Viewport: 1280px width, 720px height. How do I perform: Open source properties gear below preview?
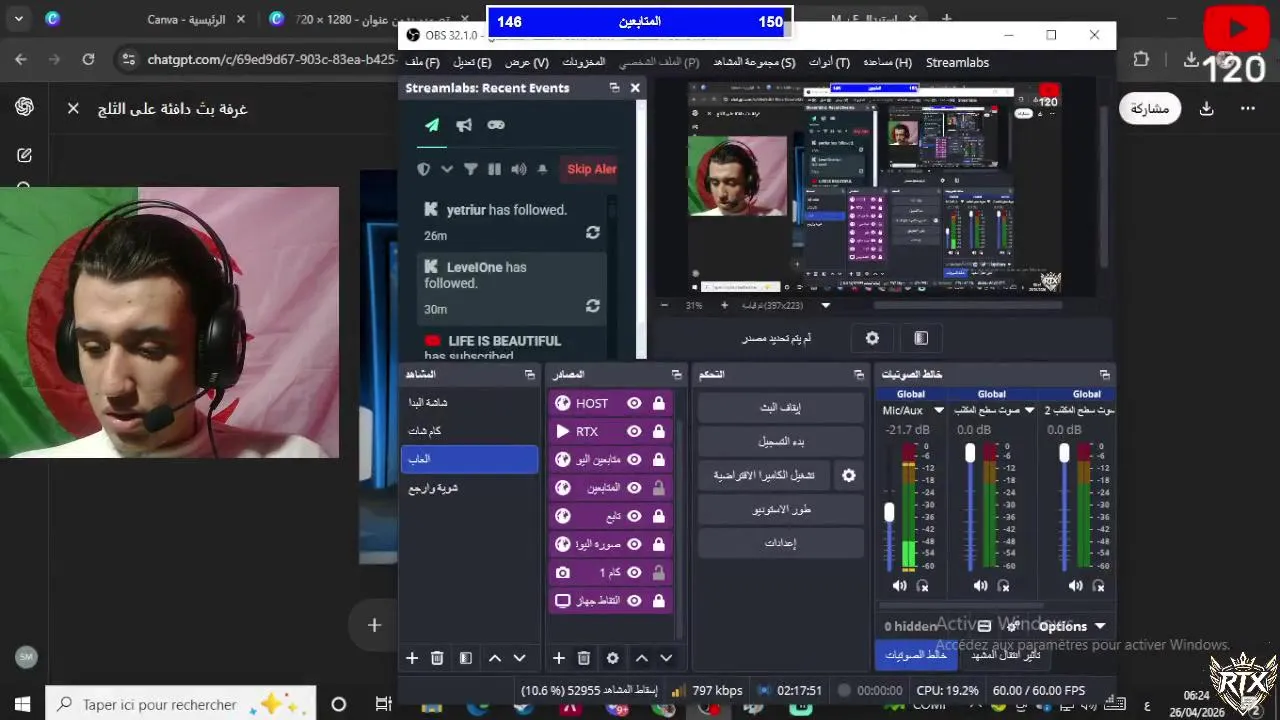[872, 338]
